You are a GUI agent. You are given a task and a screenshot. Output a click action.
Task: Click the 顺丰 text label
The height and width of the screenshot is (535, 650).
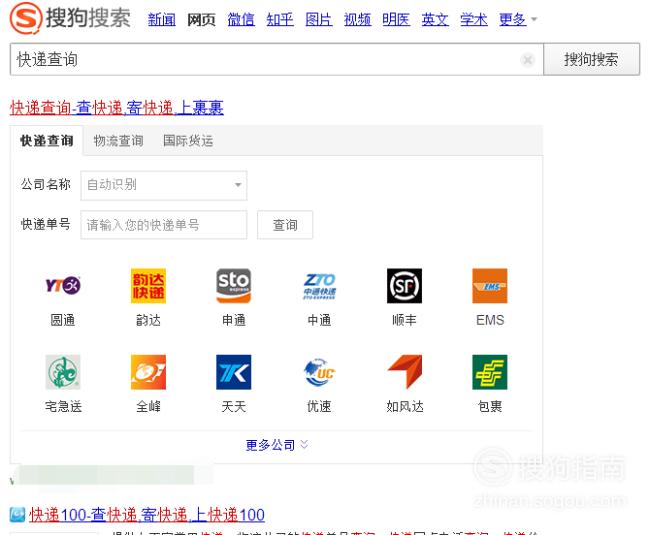tap(404, 320)
